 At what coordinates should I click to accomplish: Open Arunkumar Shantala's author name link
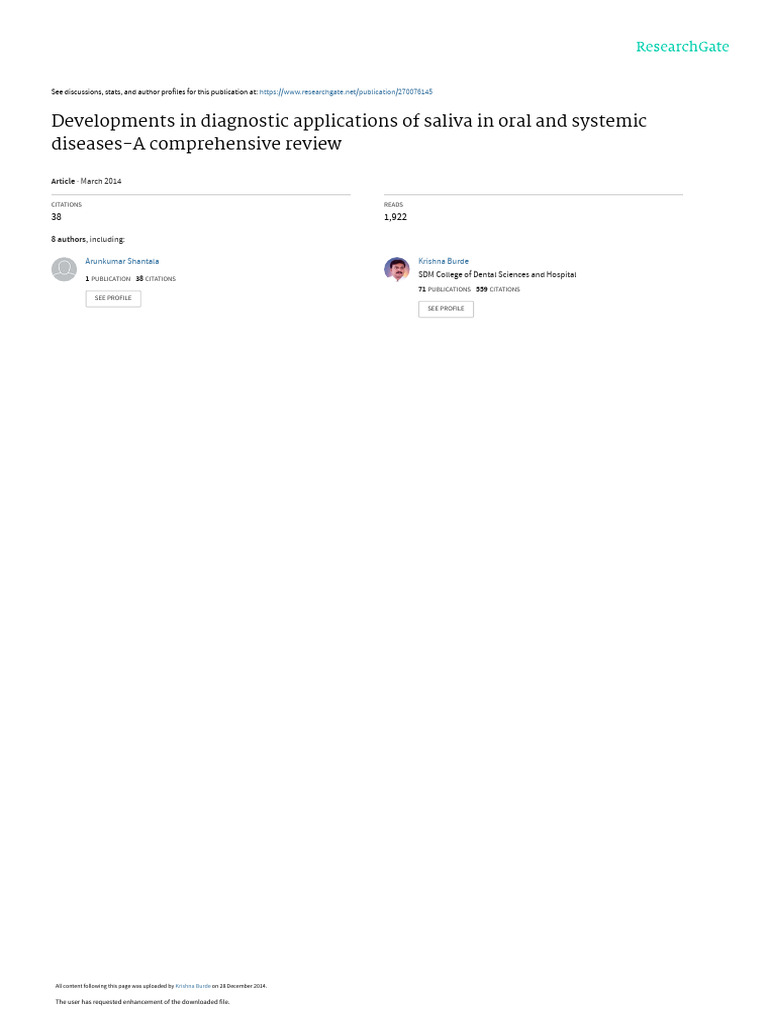(122, 261)
